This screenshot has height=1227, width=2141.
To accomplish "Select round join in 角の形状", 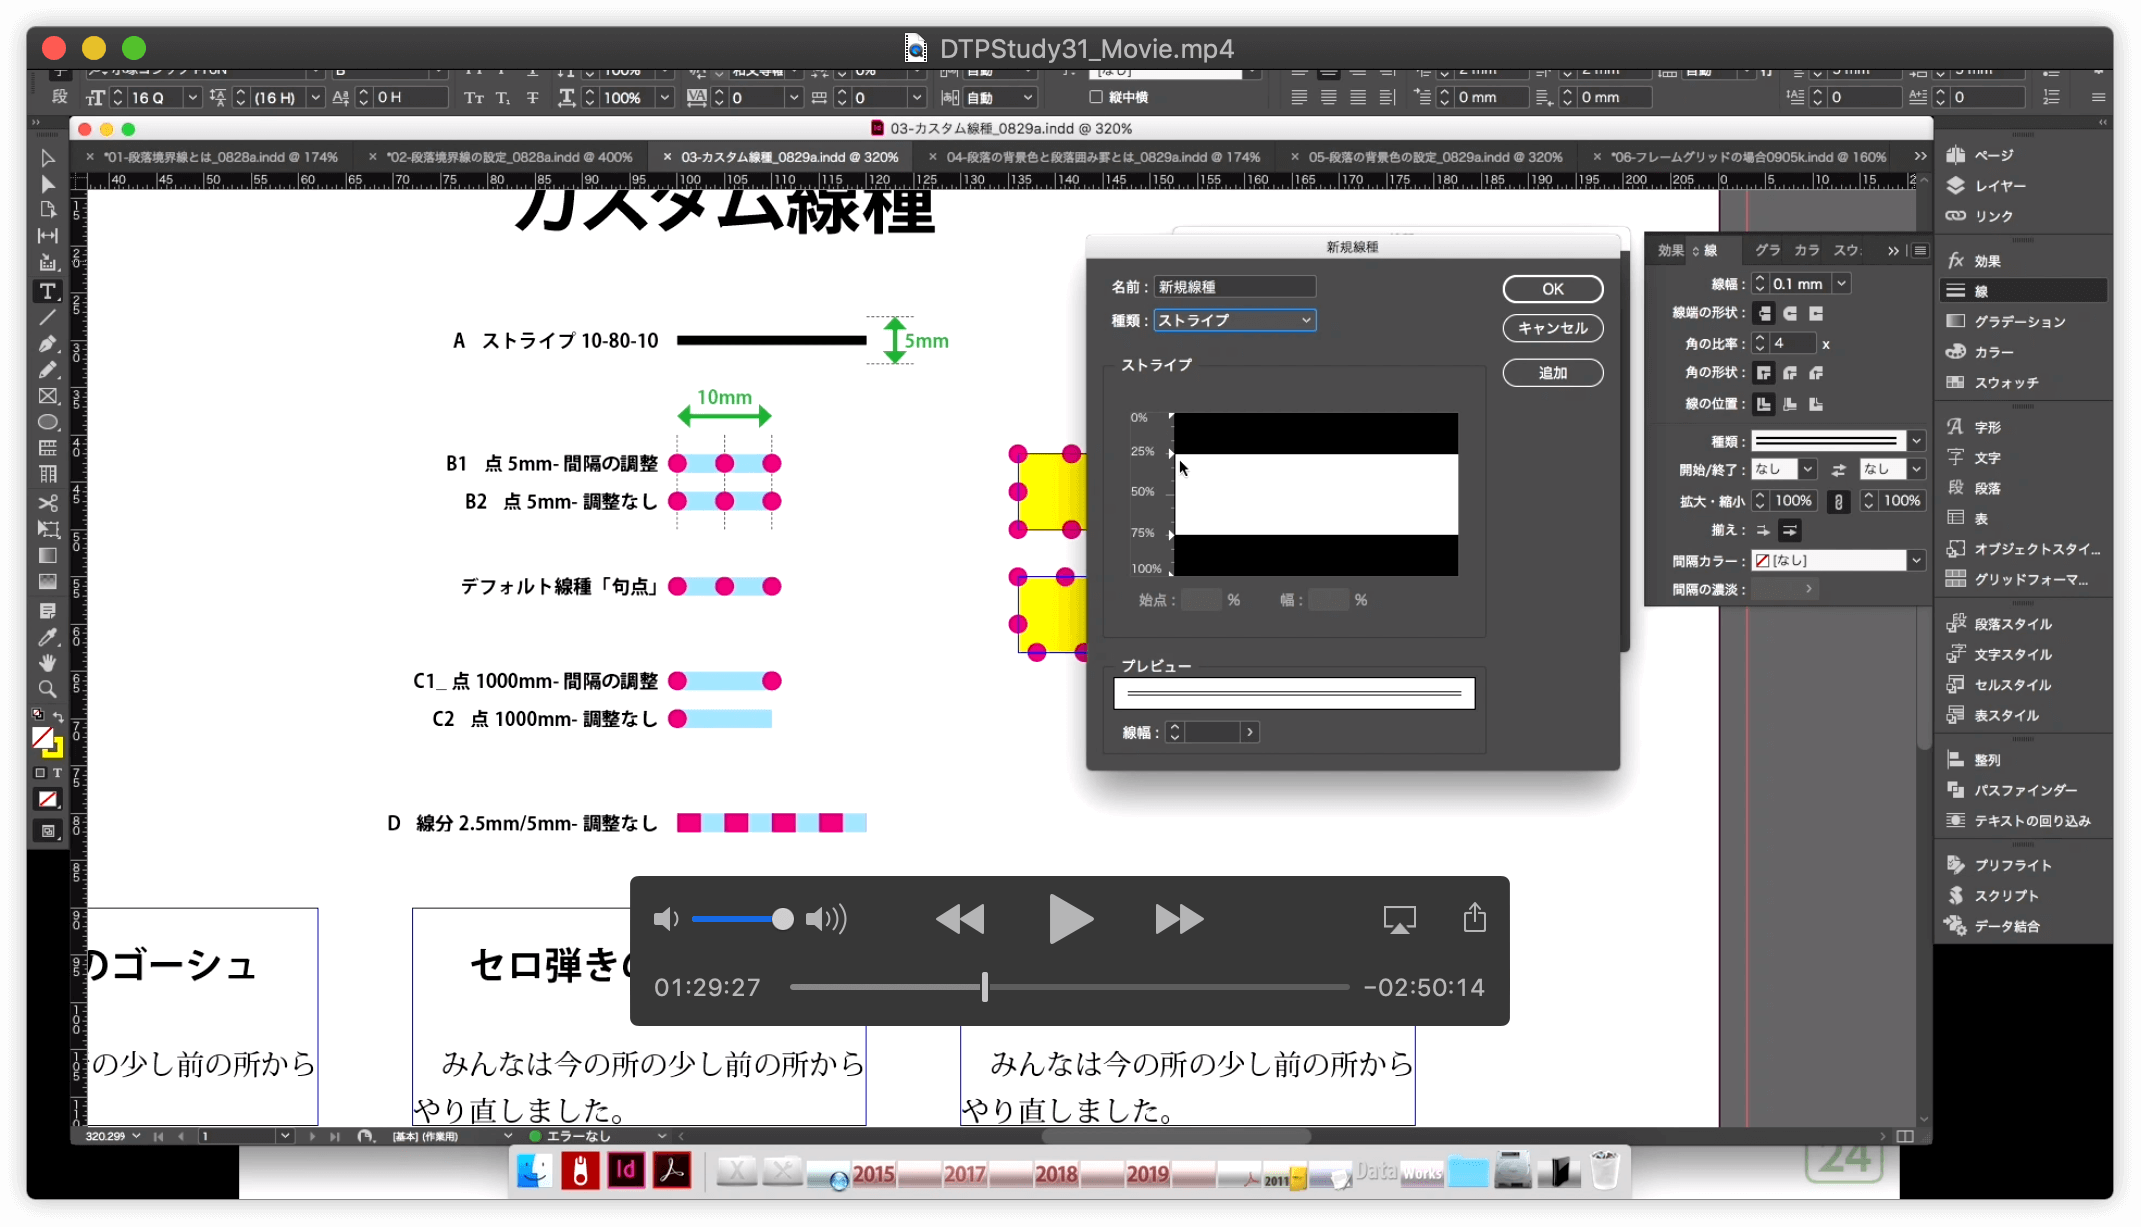I will tap(1790, 373).
